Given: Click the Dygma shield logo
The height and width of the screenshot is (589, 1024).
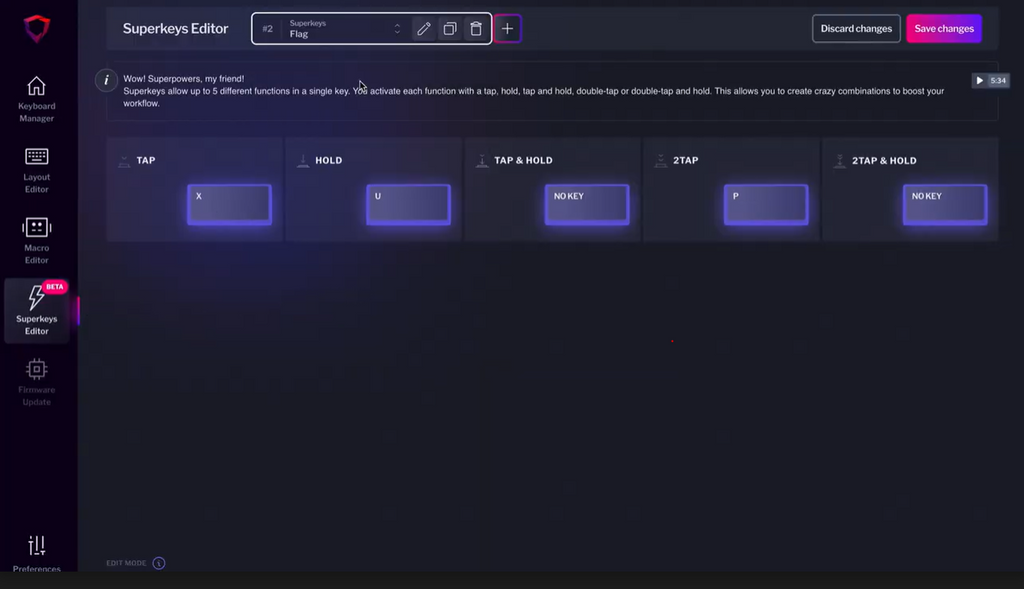Looking at the screenshot, I should click(x=37, y=29).
